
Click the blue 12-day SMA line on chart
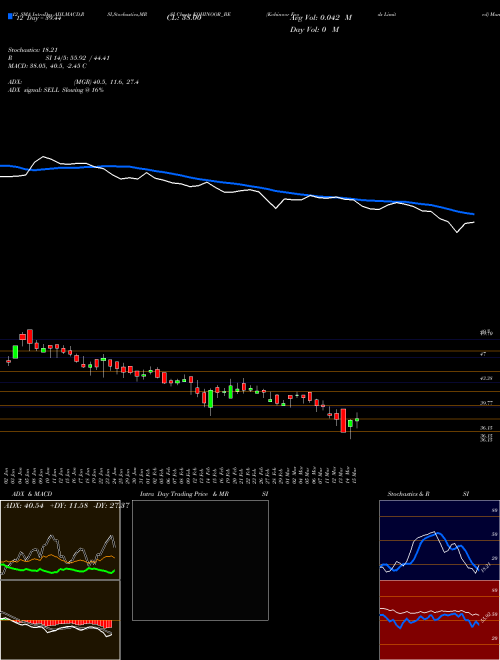click(236, 184)
